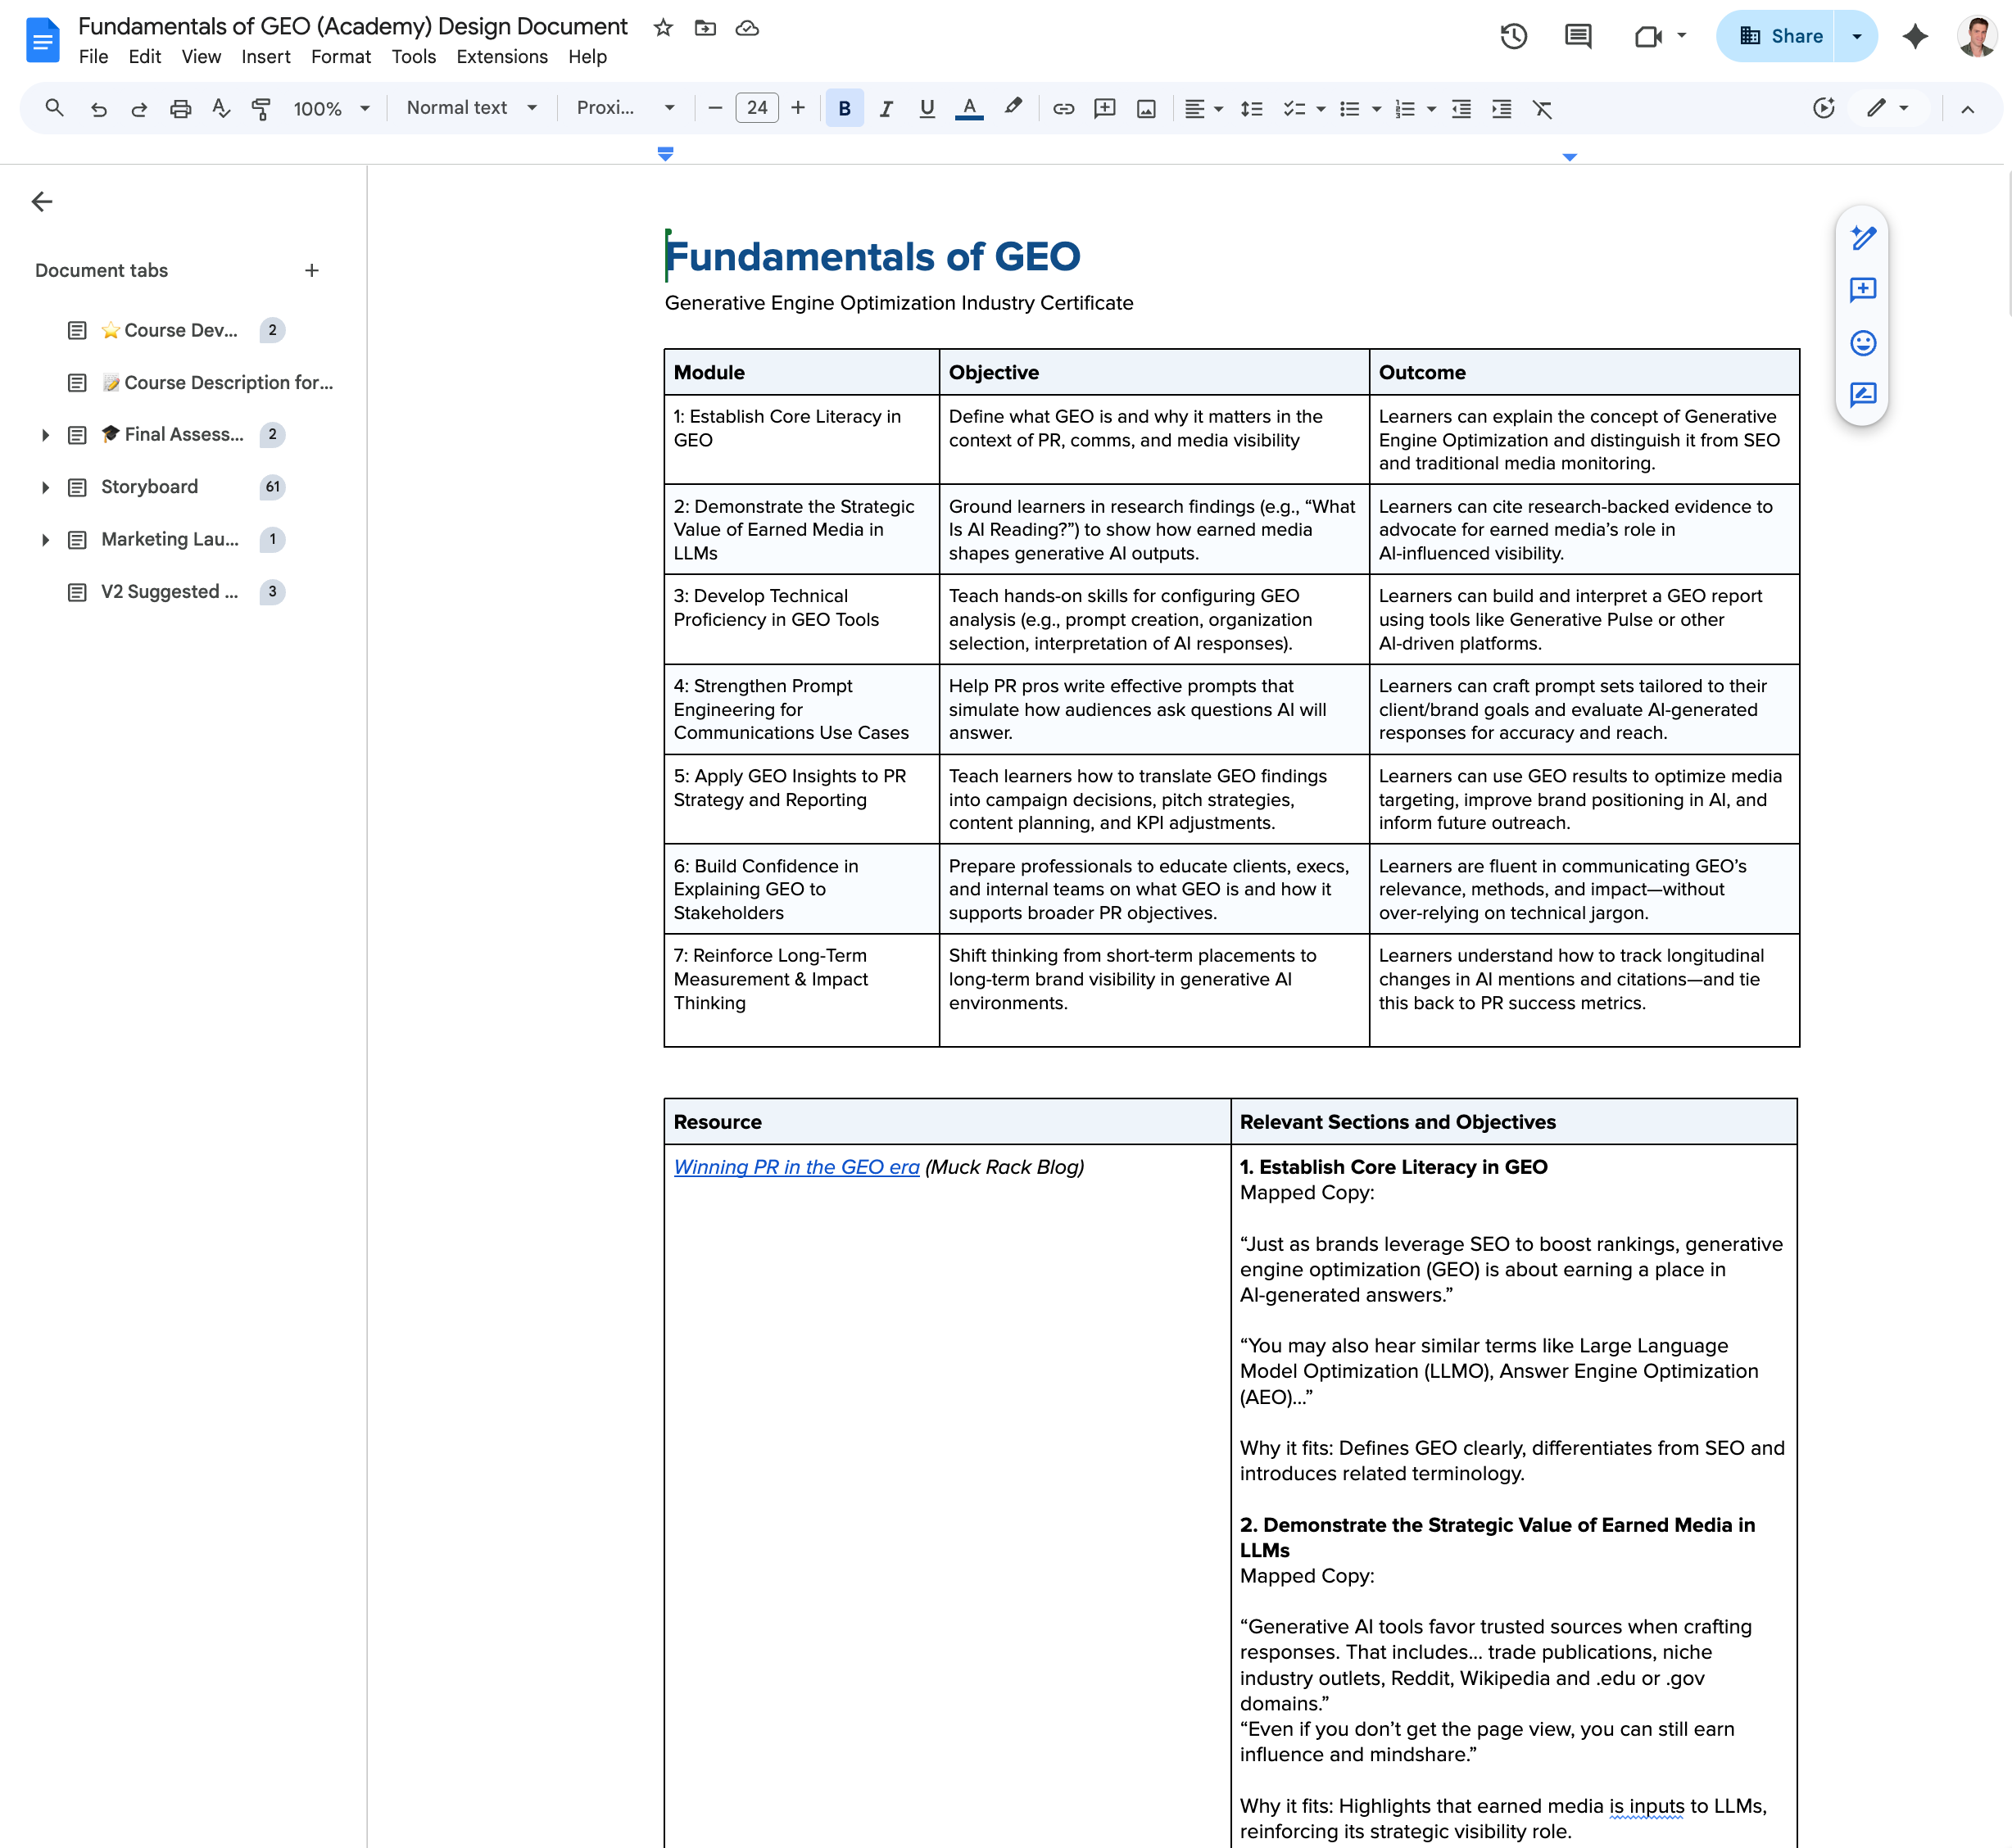The width and height of the screenshot is (2012, 1848).
Task: Toggle bold formatting
Action: tap(844, 109)
